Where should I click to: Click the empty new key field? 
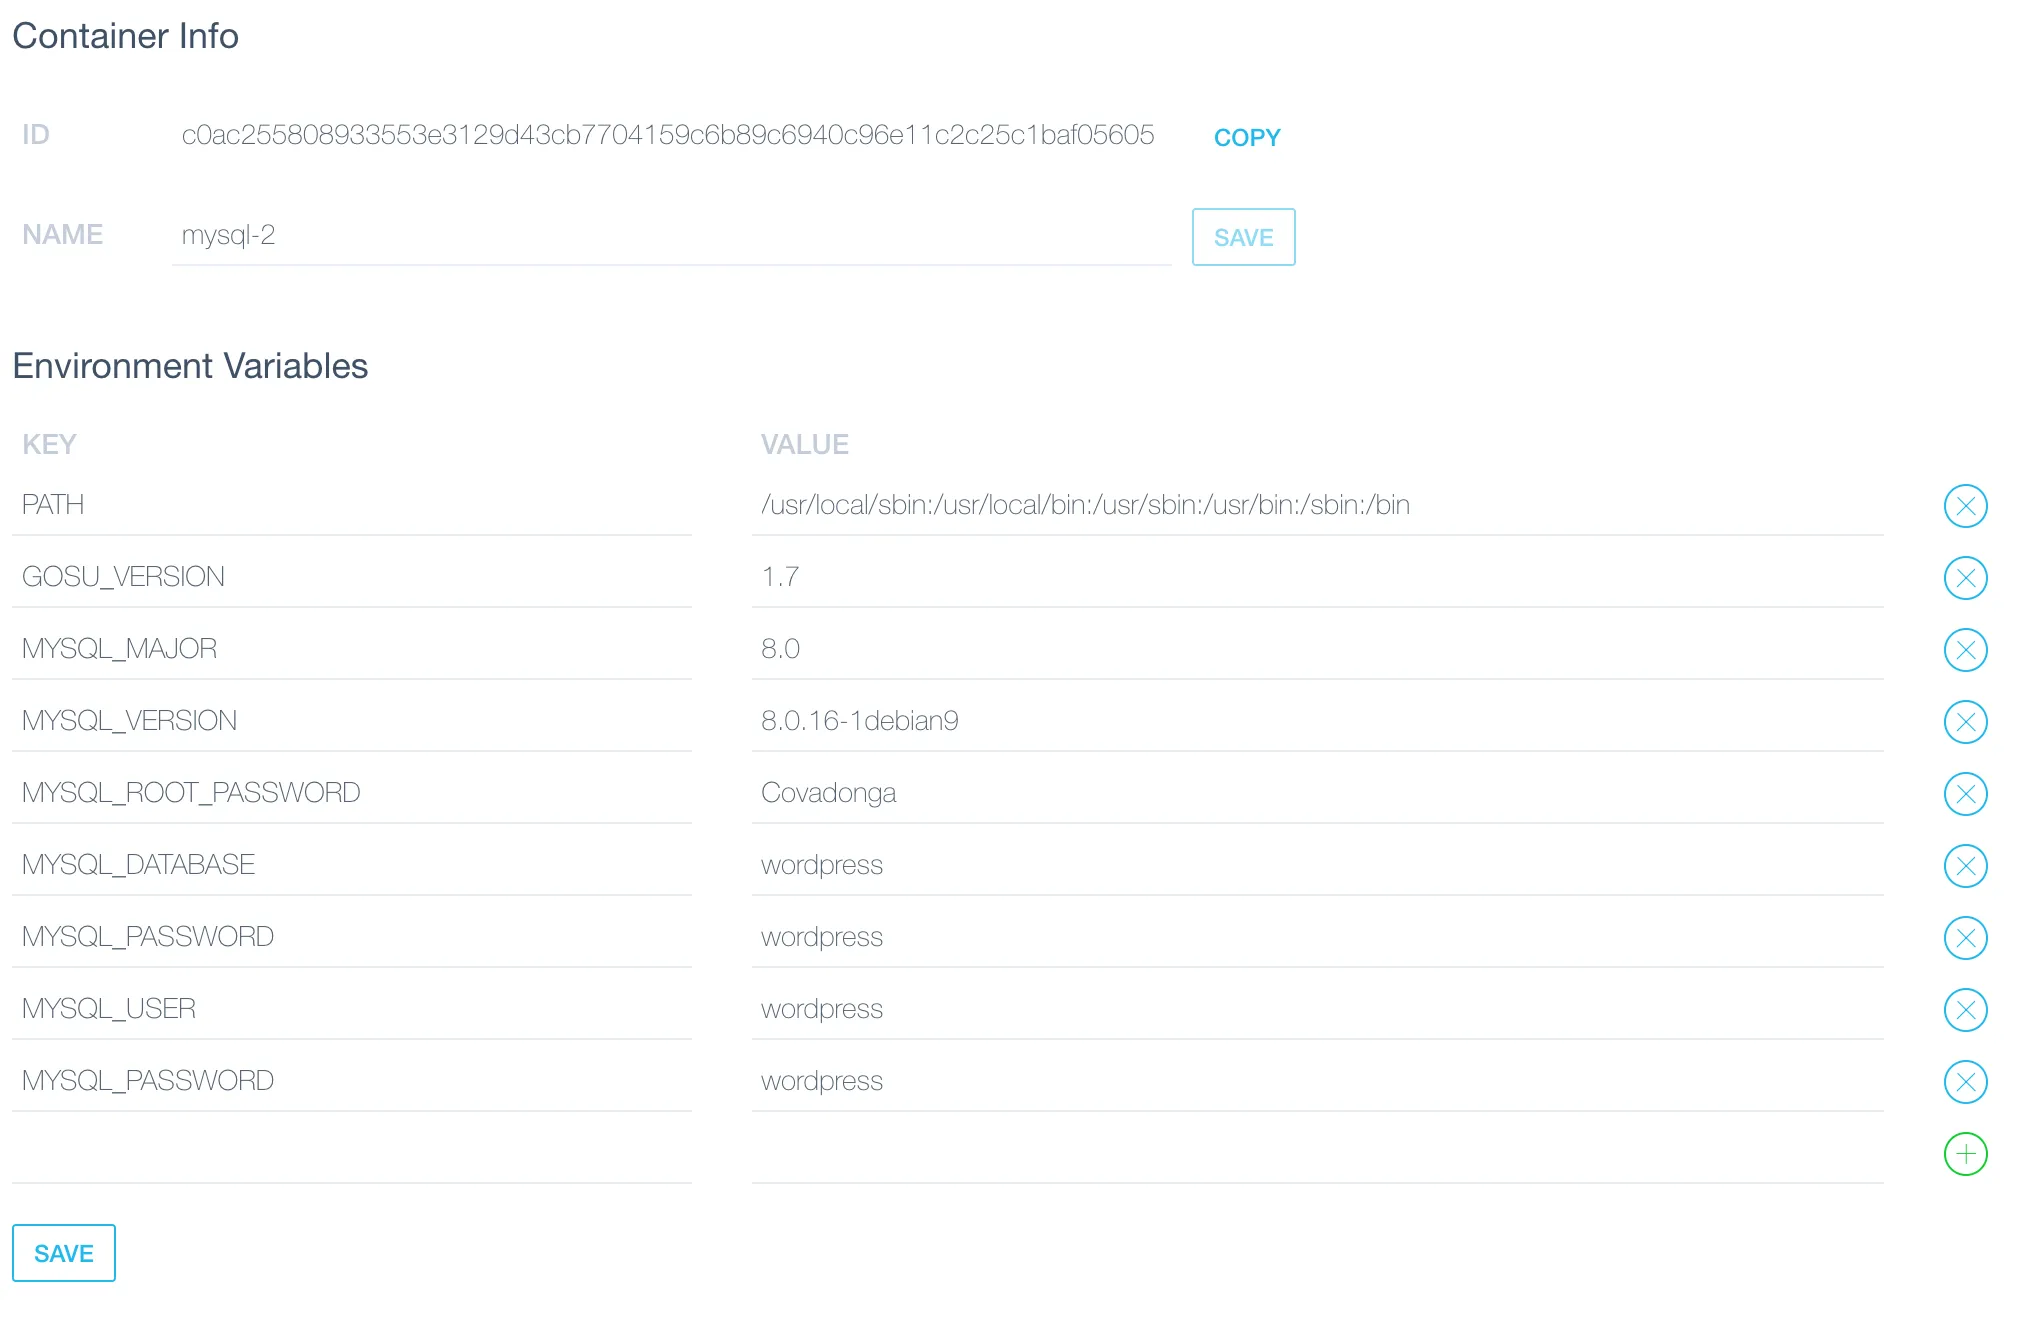click(351, 1153)
